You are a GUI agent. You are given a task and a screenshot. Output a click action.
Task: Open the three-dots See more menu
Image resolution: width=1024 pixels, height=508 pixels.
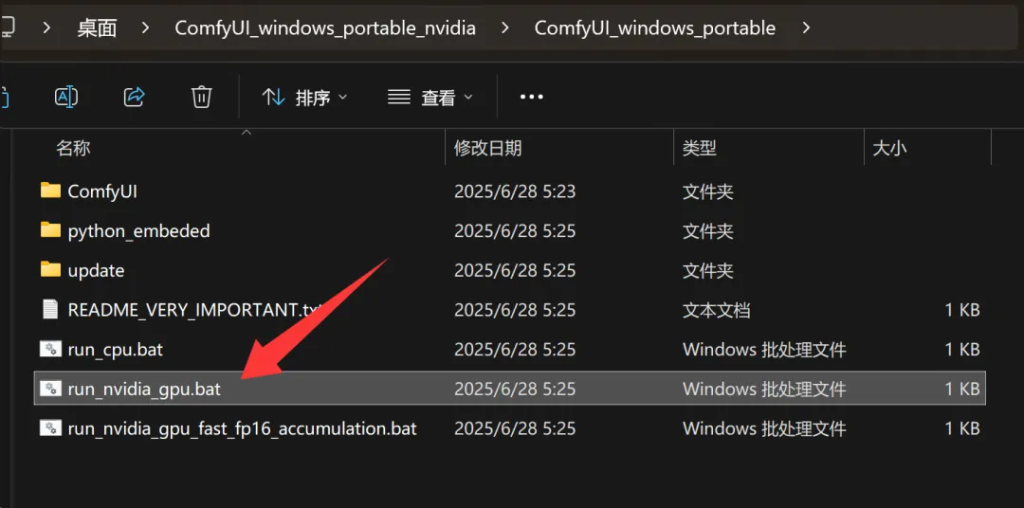(x=532, y=97)
